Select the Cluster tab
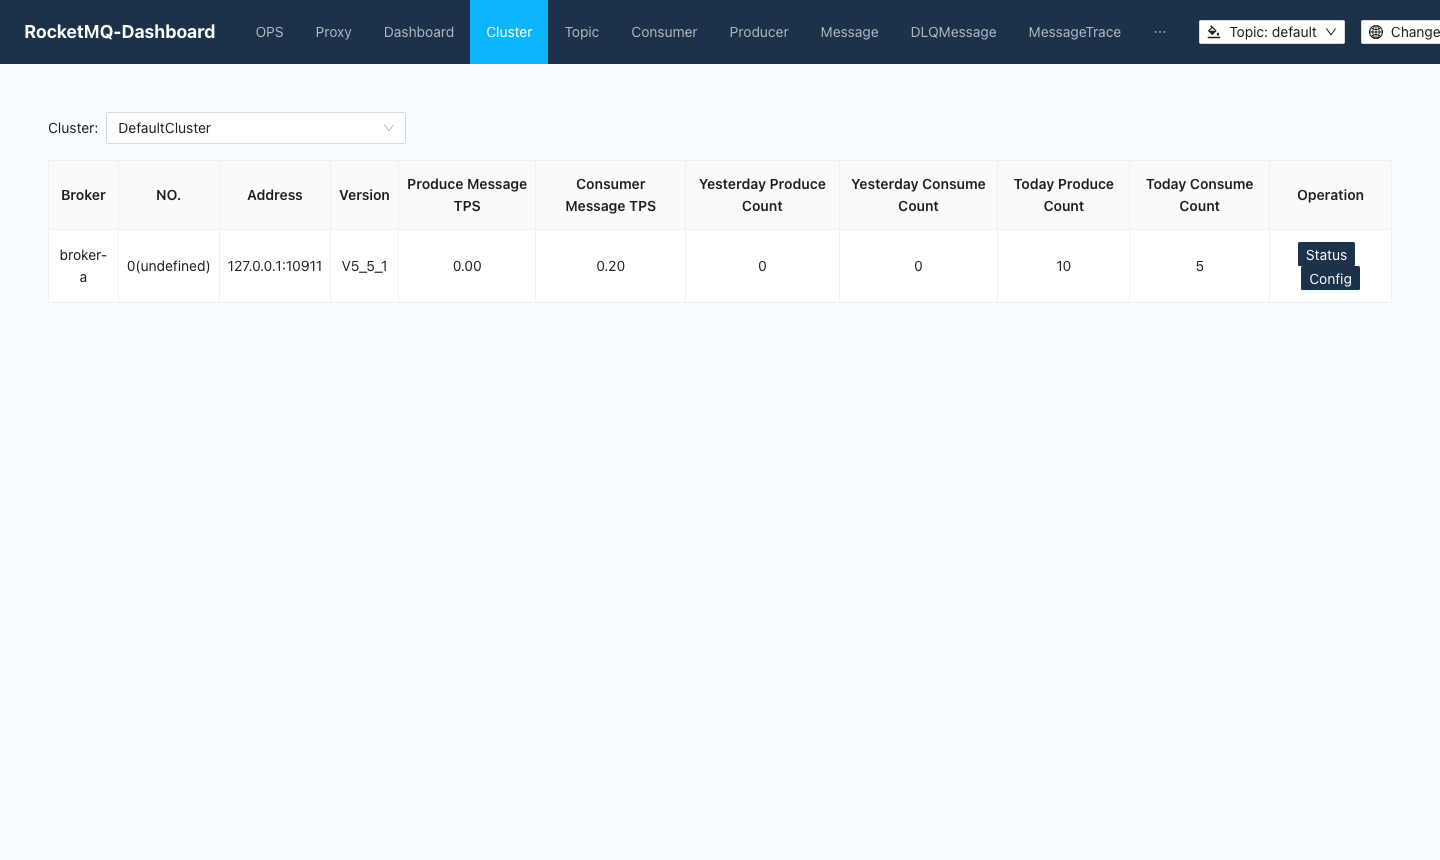 click(509, 32)
